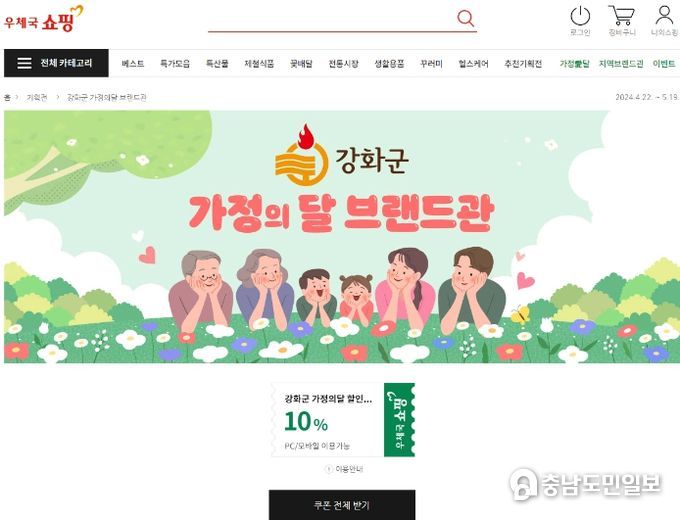This screenshot has width=680, height=520.
Task: Click the 쿠폰 전체 받기 button
Action: coord(342,505)
